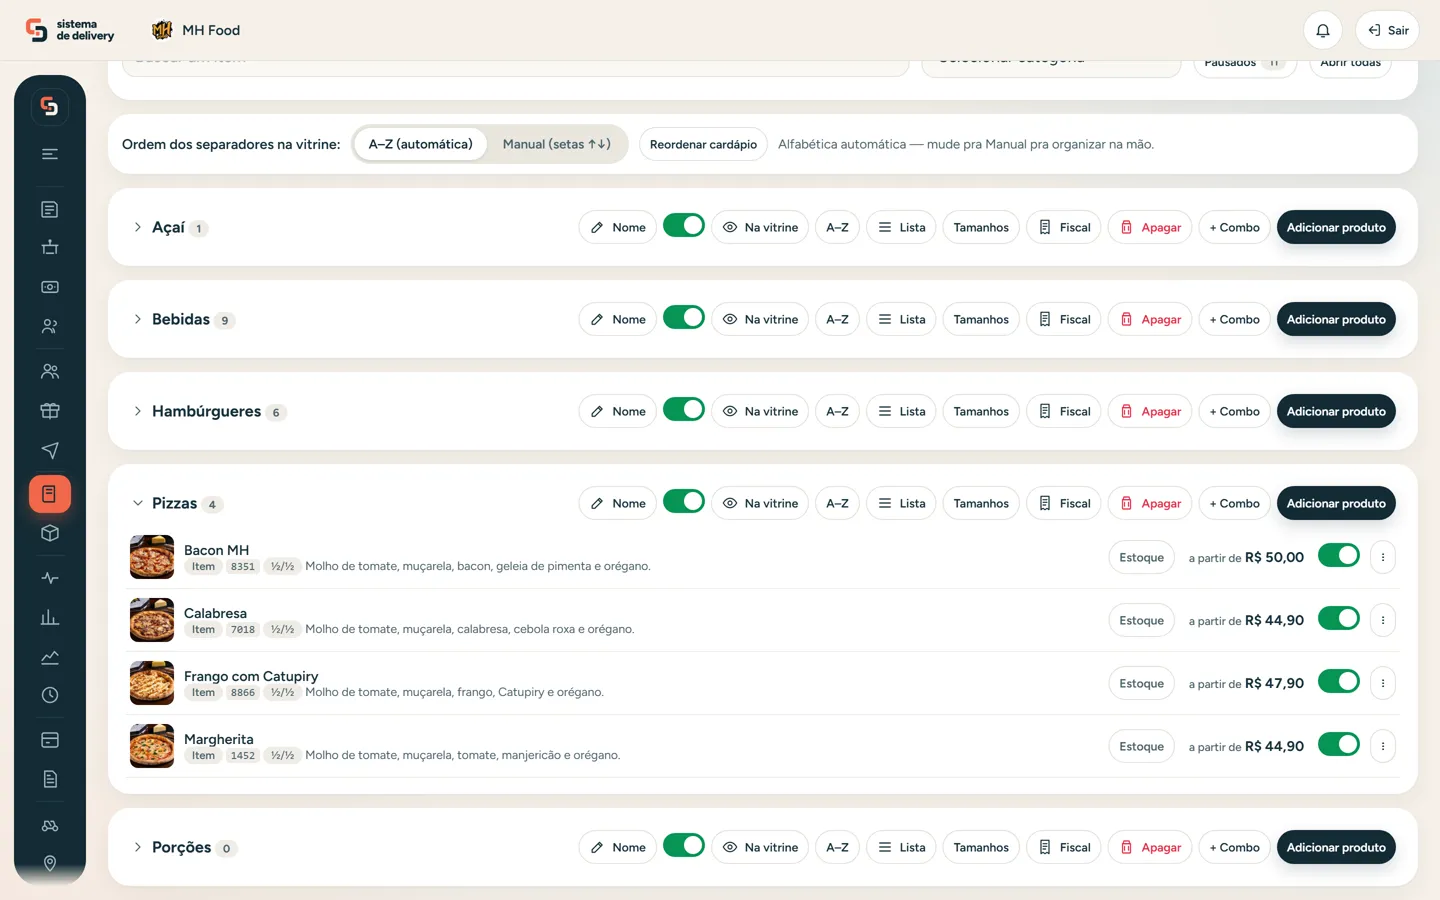Open the credit card icon in sidebar
This screenshot has height=900, width=1440.
[50, 740]
